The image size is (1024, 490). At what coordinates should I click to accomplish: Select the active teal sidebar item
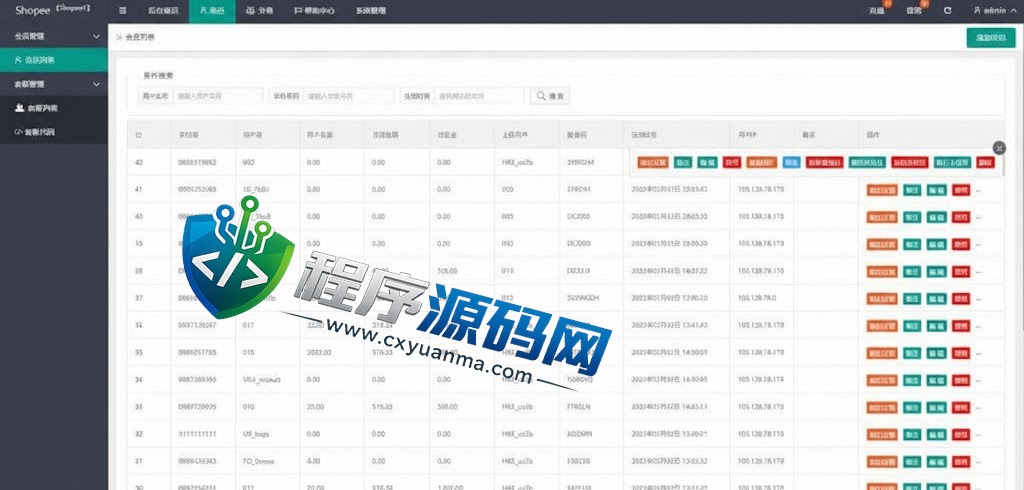[54, 60]
